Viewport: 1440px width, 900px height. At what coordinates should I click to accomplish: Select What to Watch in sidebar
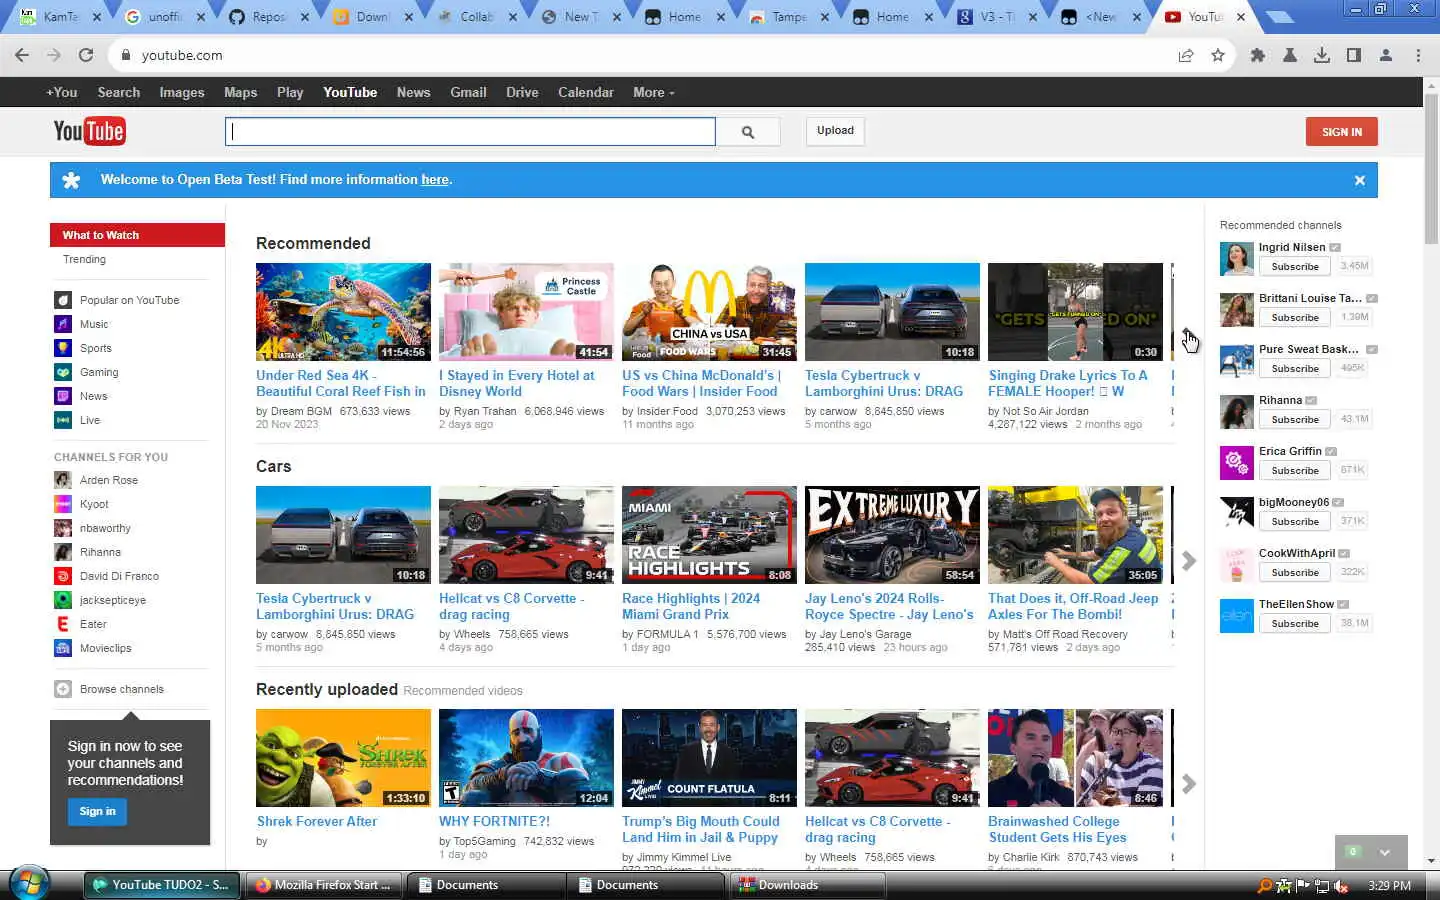[137, 235]
